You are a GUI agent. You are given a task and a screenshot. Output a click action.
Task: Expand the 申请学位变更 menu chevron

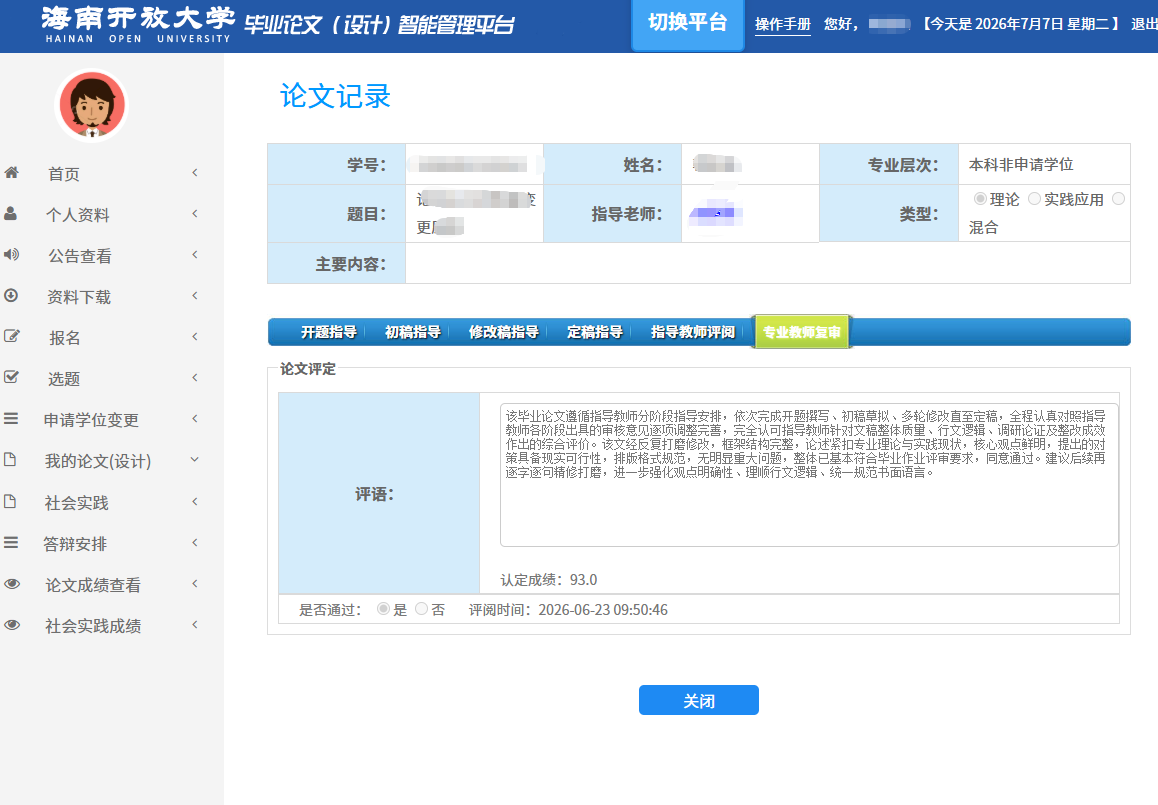click(x=195, y=419)
